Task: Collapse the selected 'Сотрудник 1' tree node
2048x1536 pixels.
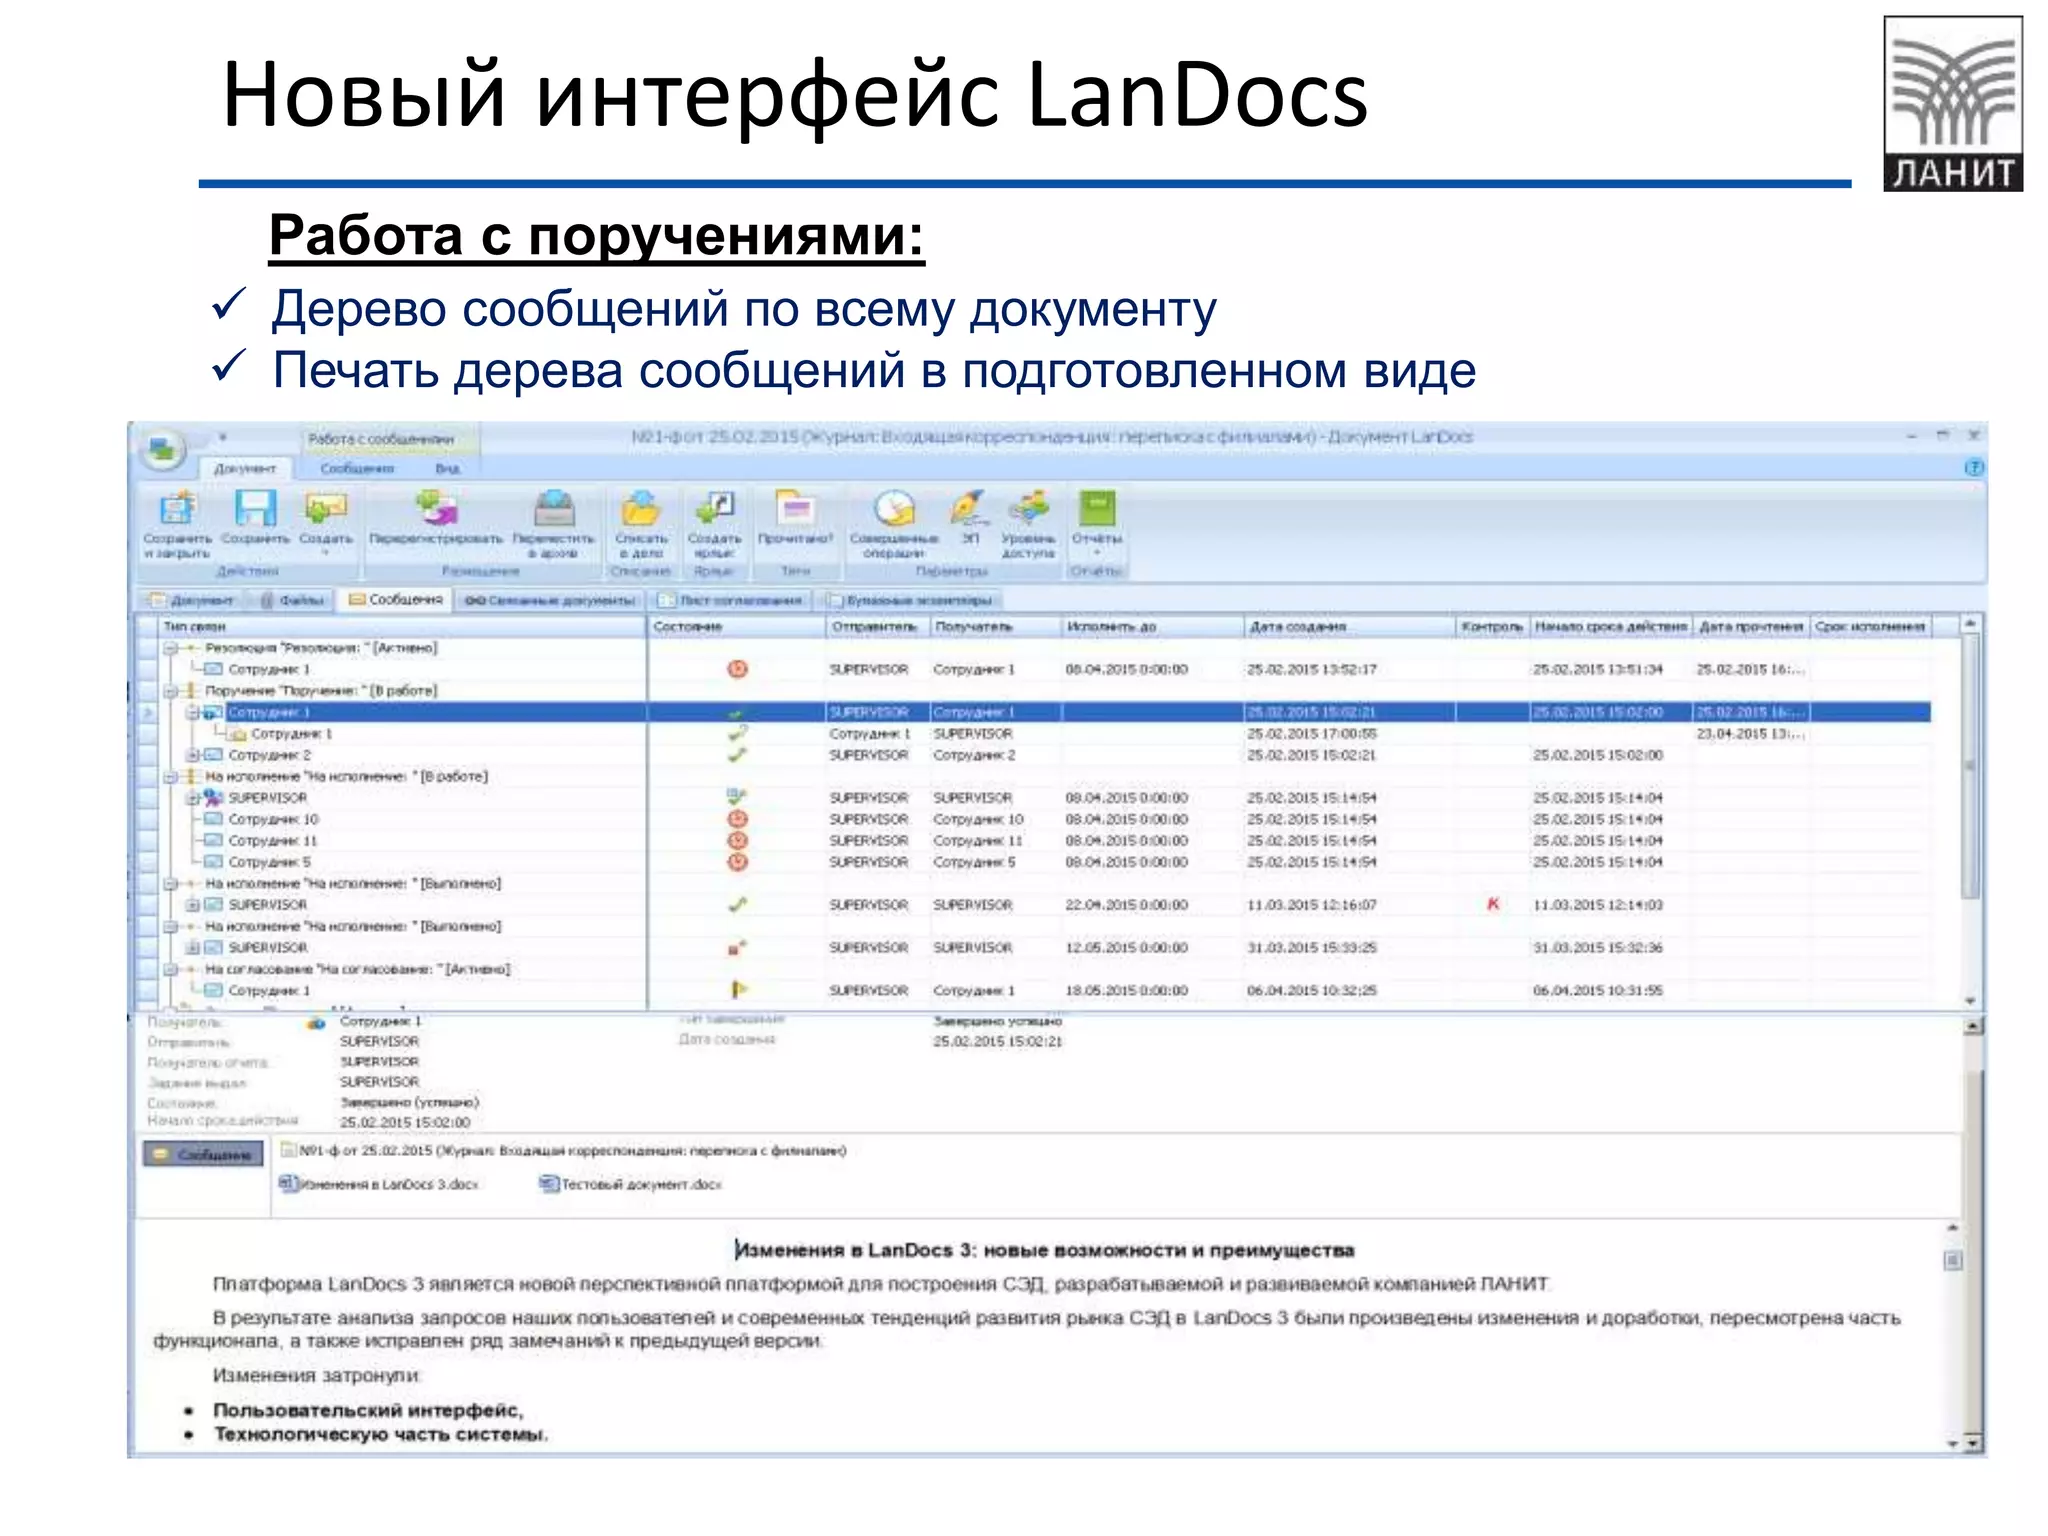Action: click(192, 713)
